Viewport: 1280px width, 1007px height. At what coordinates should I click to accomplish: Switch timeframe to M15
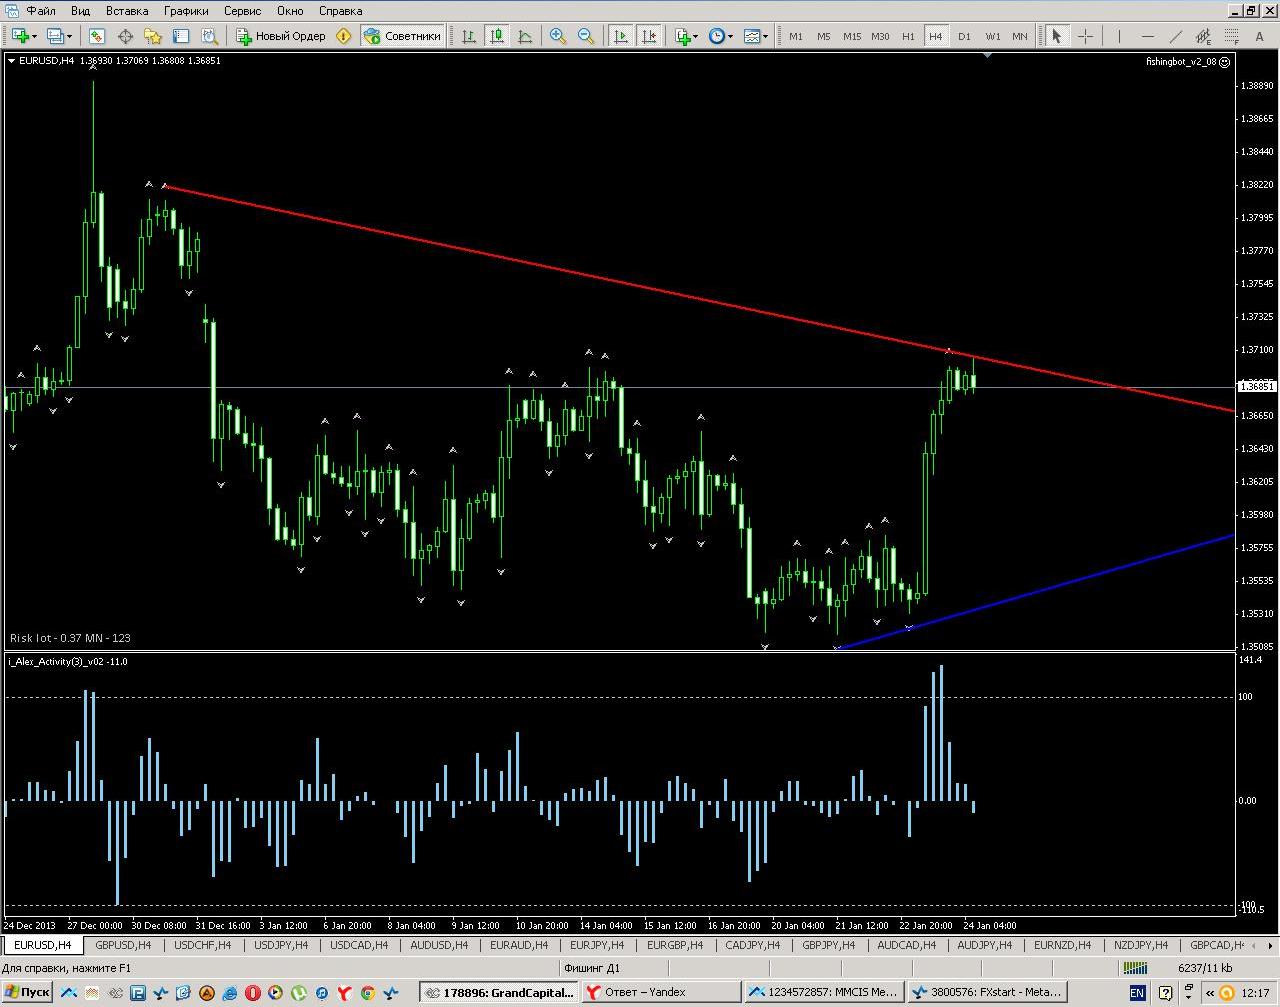point(852,36)
